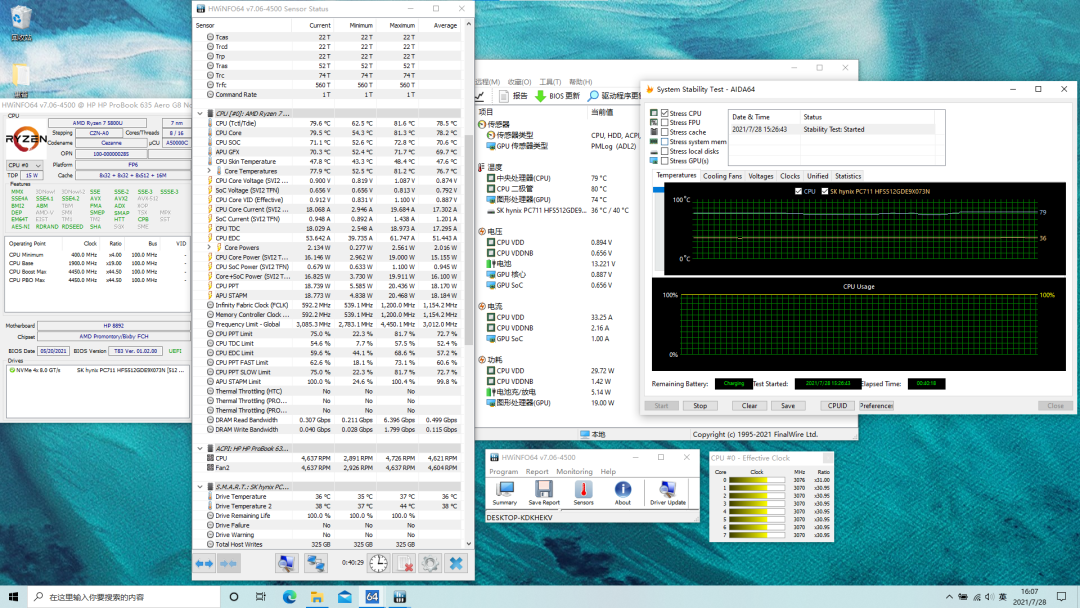Collapse the CPU [#0] AMD Ryzen sensor group
Image resolution: width=1080 pixels, height=608 pixels.
(x=200, y=114)
